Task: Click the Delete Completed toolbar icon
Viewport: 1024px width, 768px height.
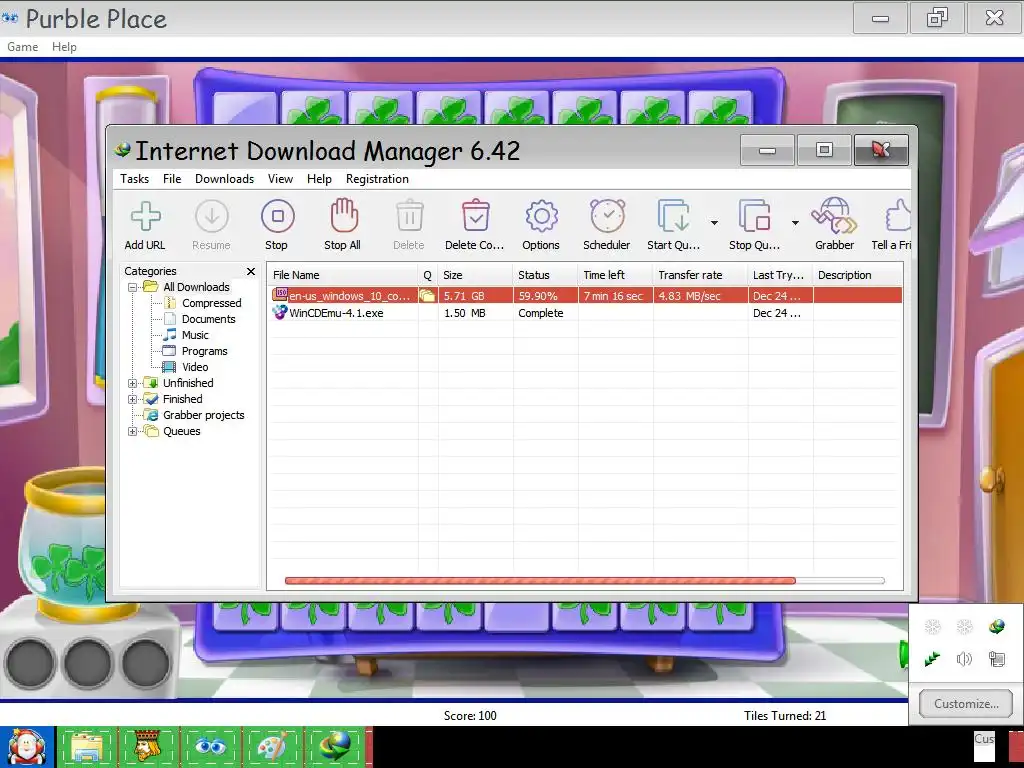Action: point(475,216)
